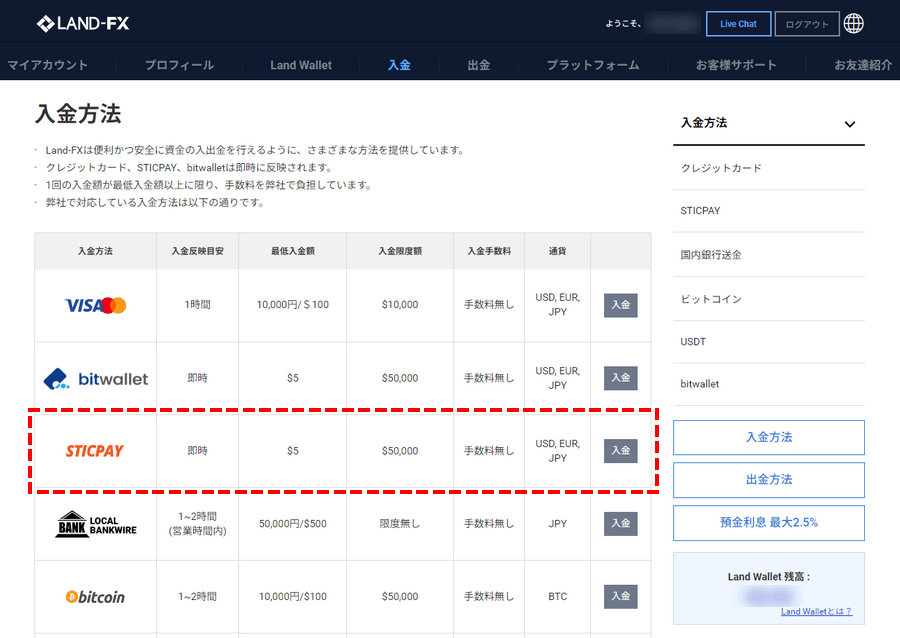Click the 入金方法 page heading

(78, 114)
